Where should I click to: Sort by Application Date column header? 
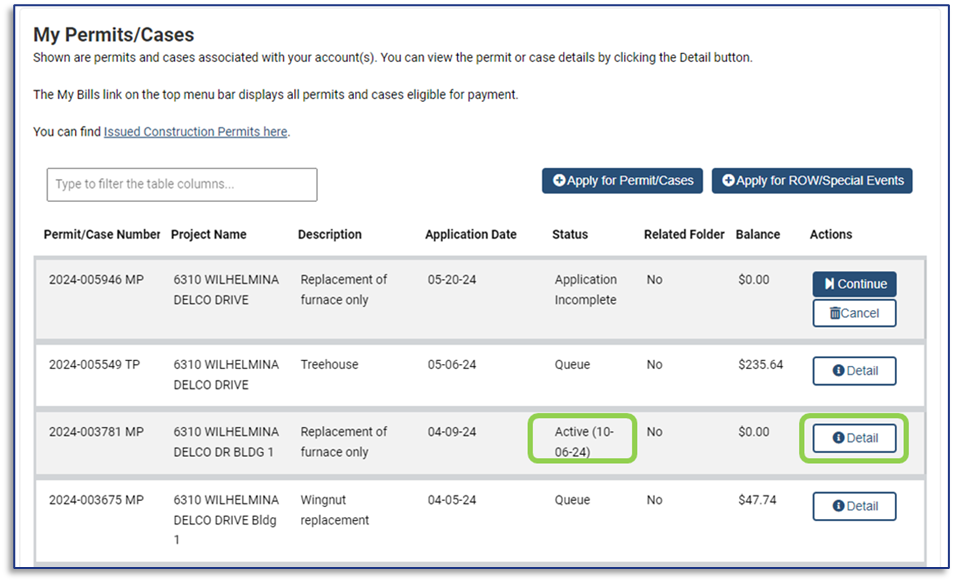(470, 235)
